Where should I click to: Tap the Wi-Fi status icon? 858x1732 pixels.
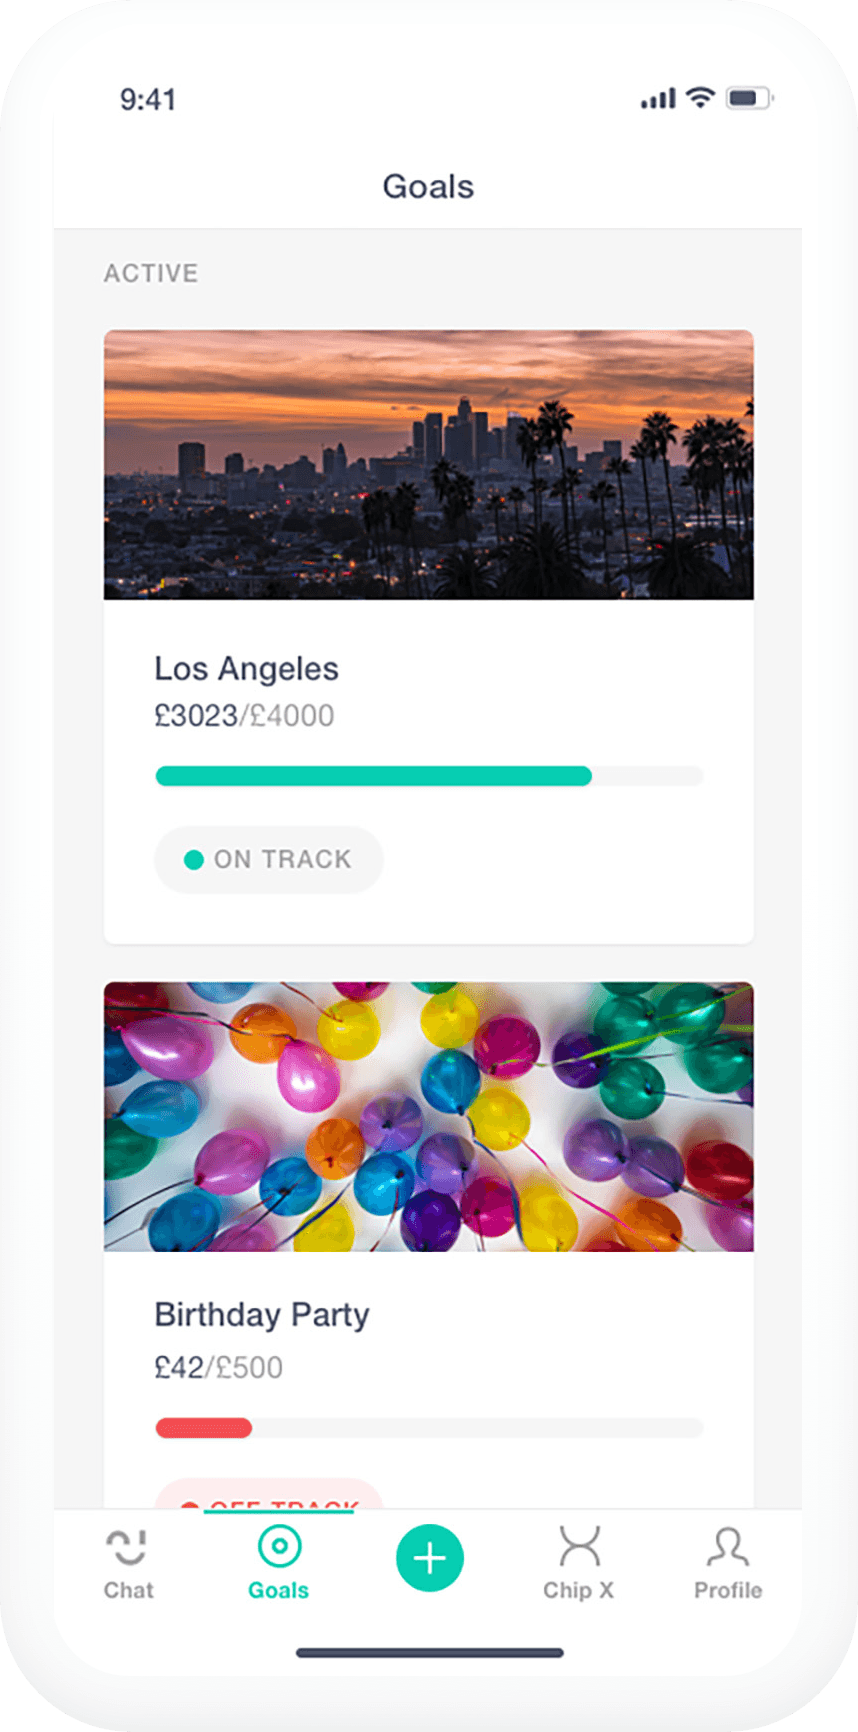tap(701, 98)
